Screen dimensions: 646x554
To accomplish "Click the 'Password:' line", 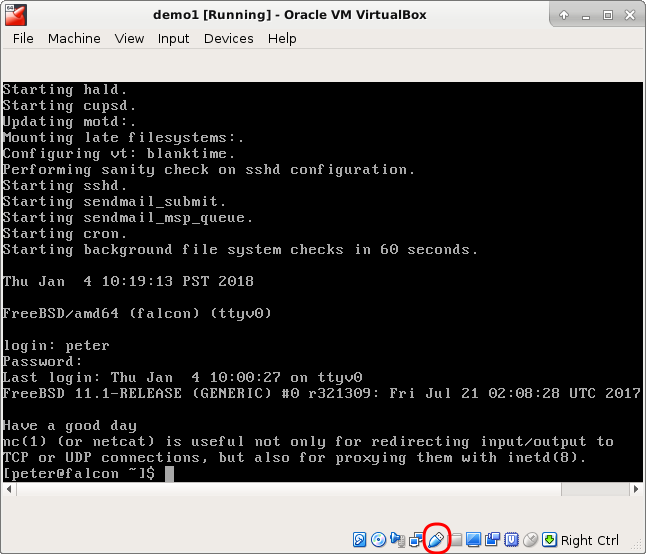I will coord(42,362).
